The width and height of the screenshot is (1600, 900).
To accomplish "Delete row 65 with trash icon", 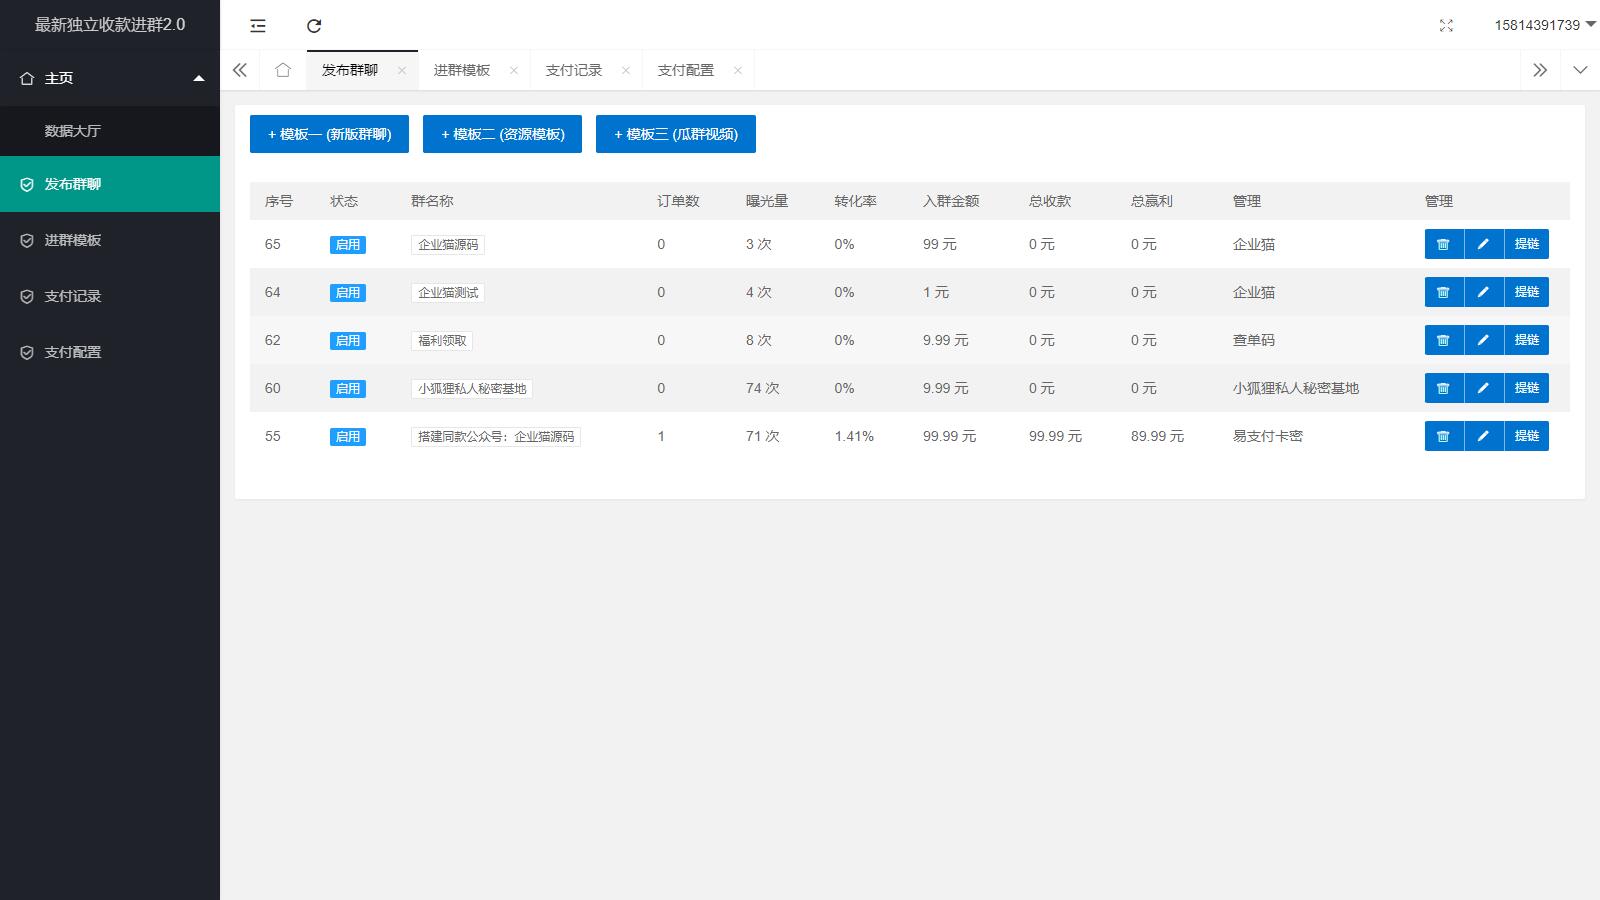I will pyautogui.click(x=1443, y=244).
